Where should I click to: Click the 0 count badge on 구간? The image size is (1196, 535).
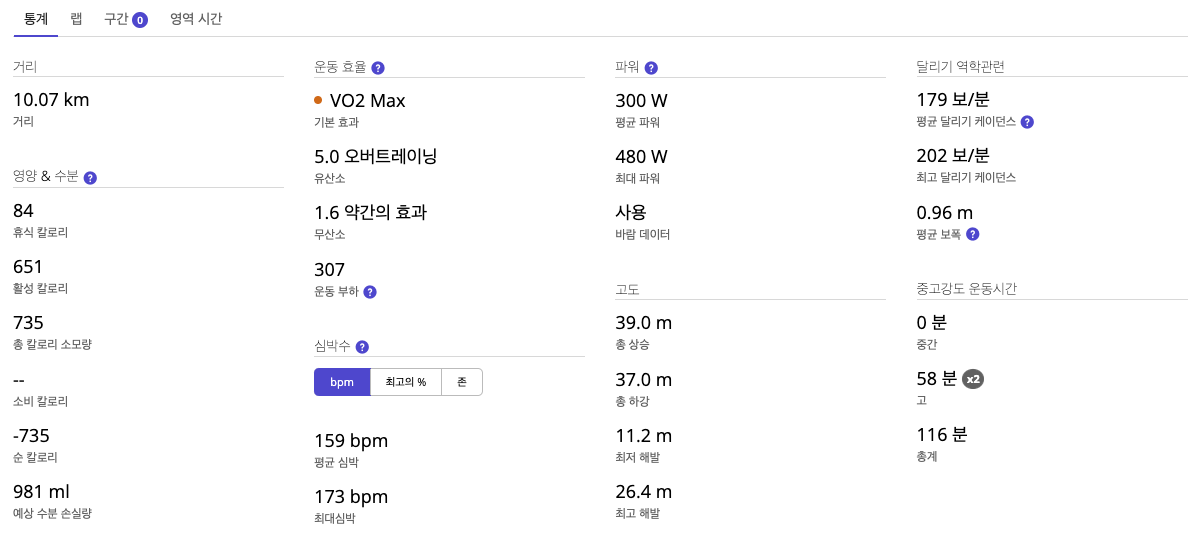pyautogui.click(x=140, y=20)
